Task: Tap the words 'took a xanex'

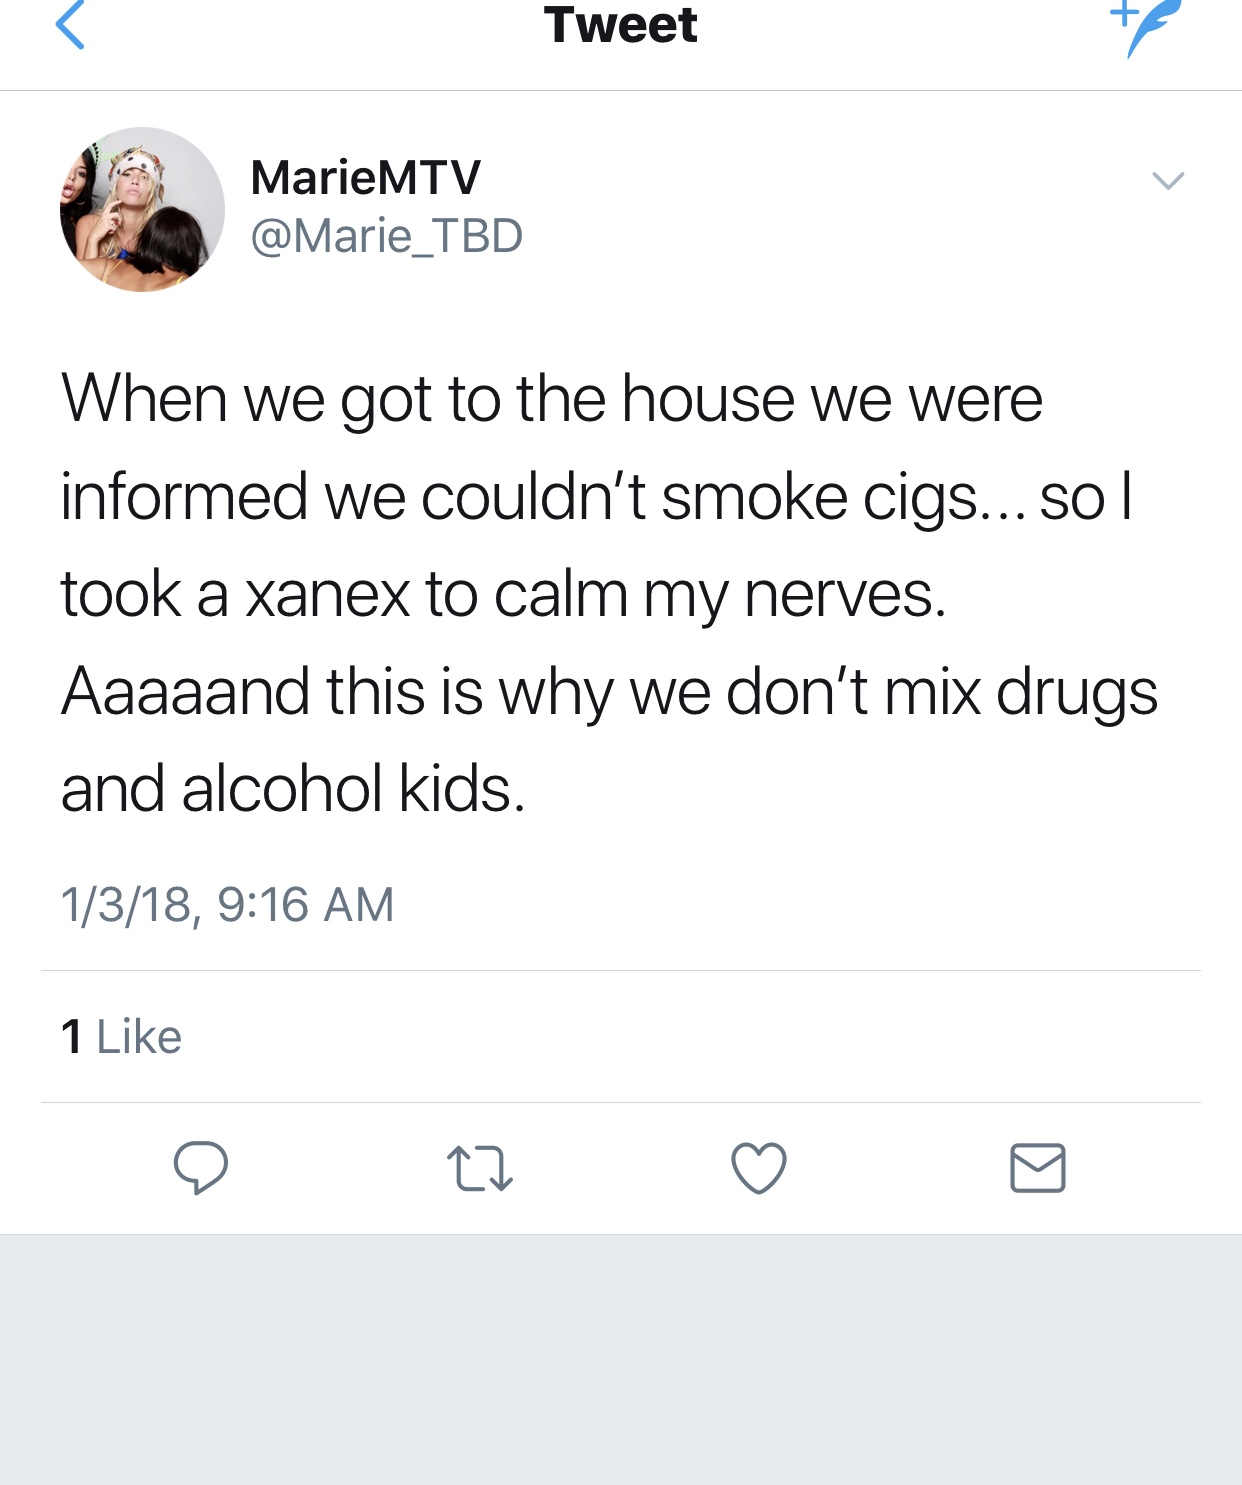Action: [235, 595]
